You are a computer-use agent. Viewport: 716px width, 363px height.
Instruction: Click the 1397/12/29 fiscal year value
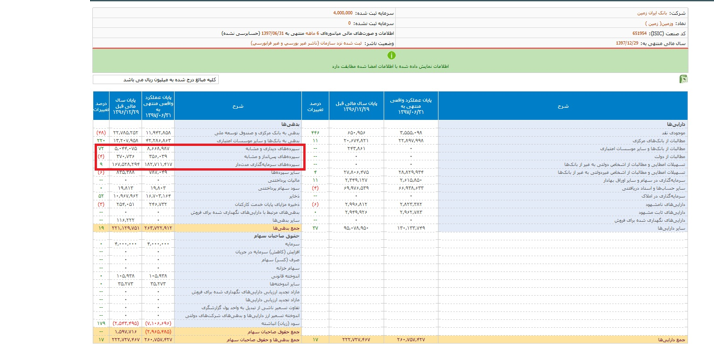coord(626,43)
